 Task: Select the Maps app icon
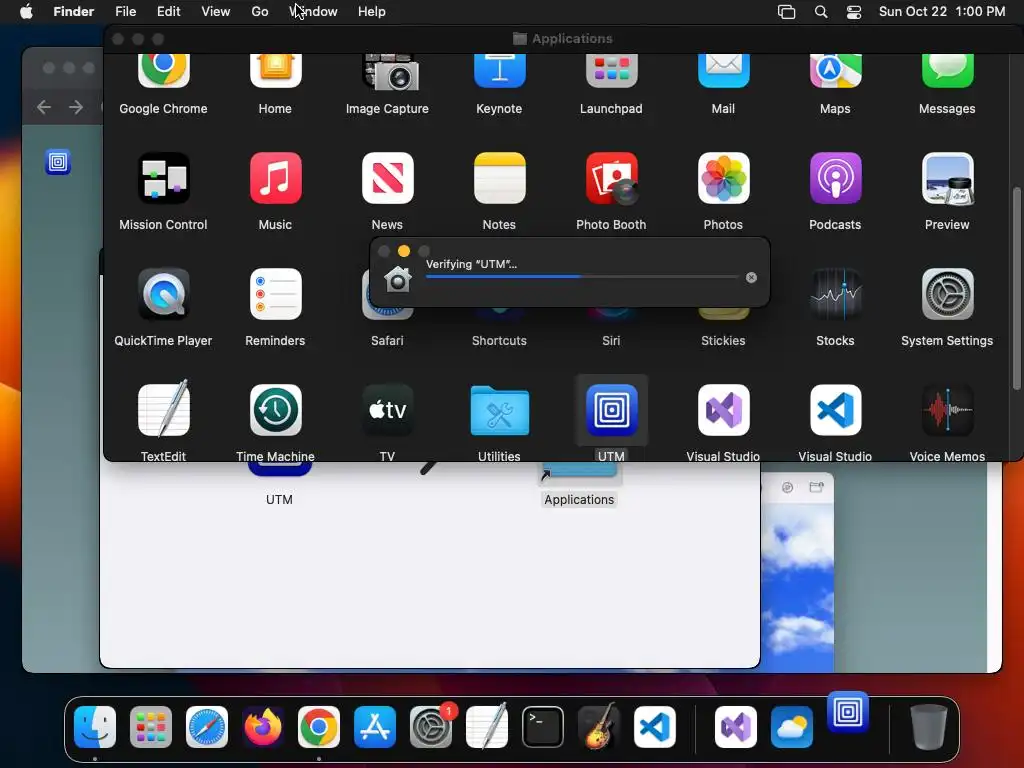(x=835, y=71)
